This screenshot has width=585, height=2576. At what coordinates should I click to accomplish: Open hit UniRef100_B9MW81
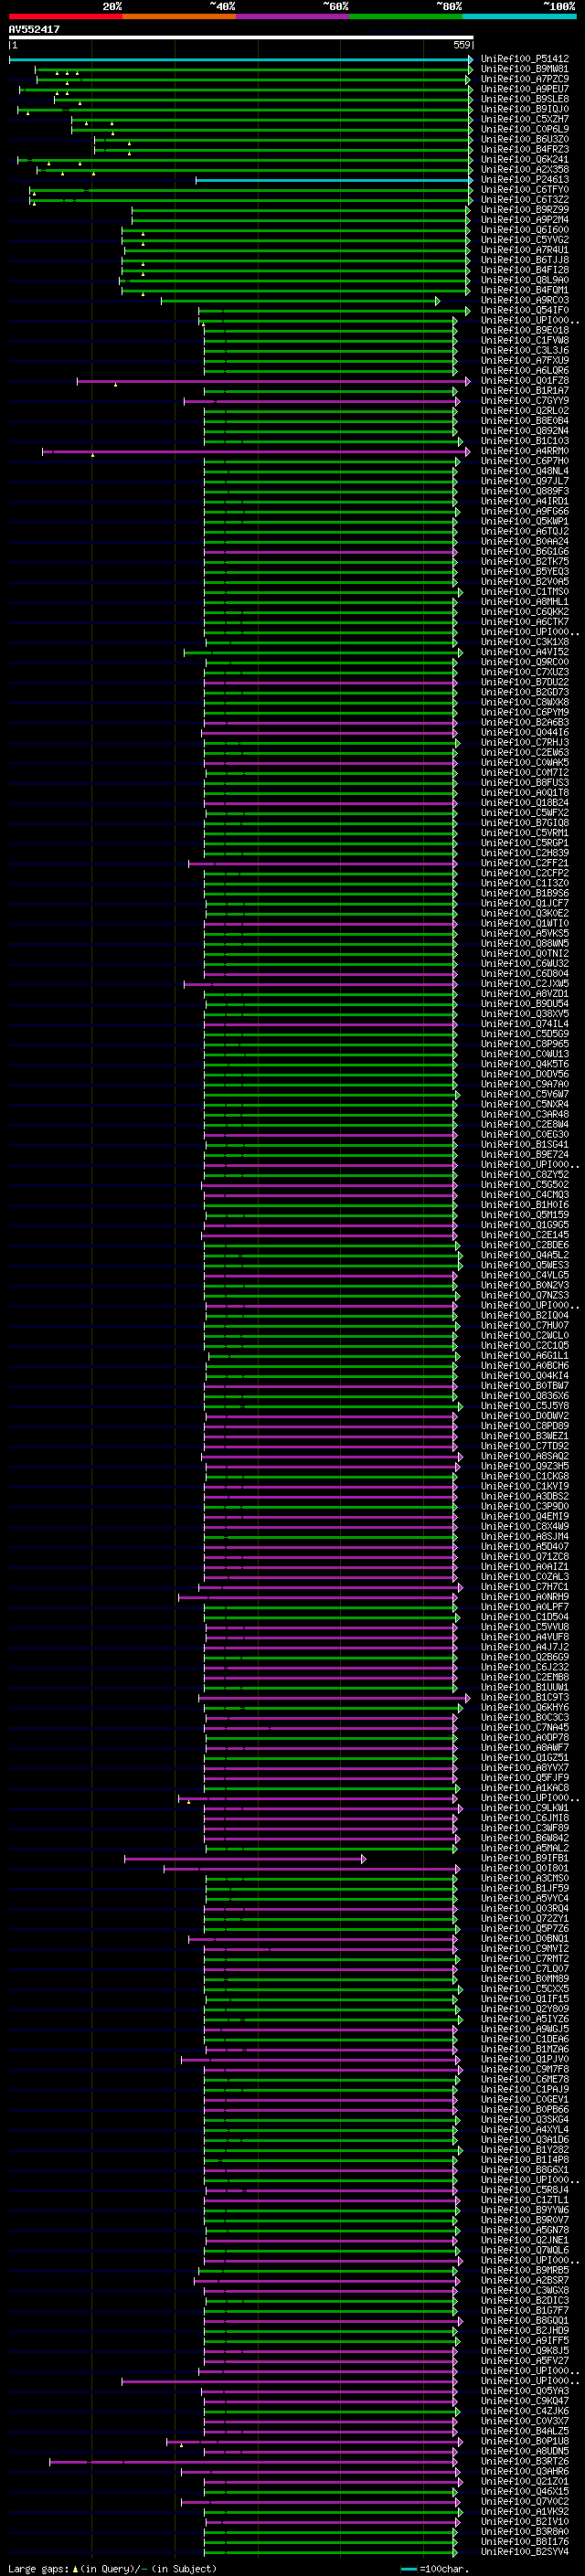(x=525, y=70)
